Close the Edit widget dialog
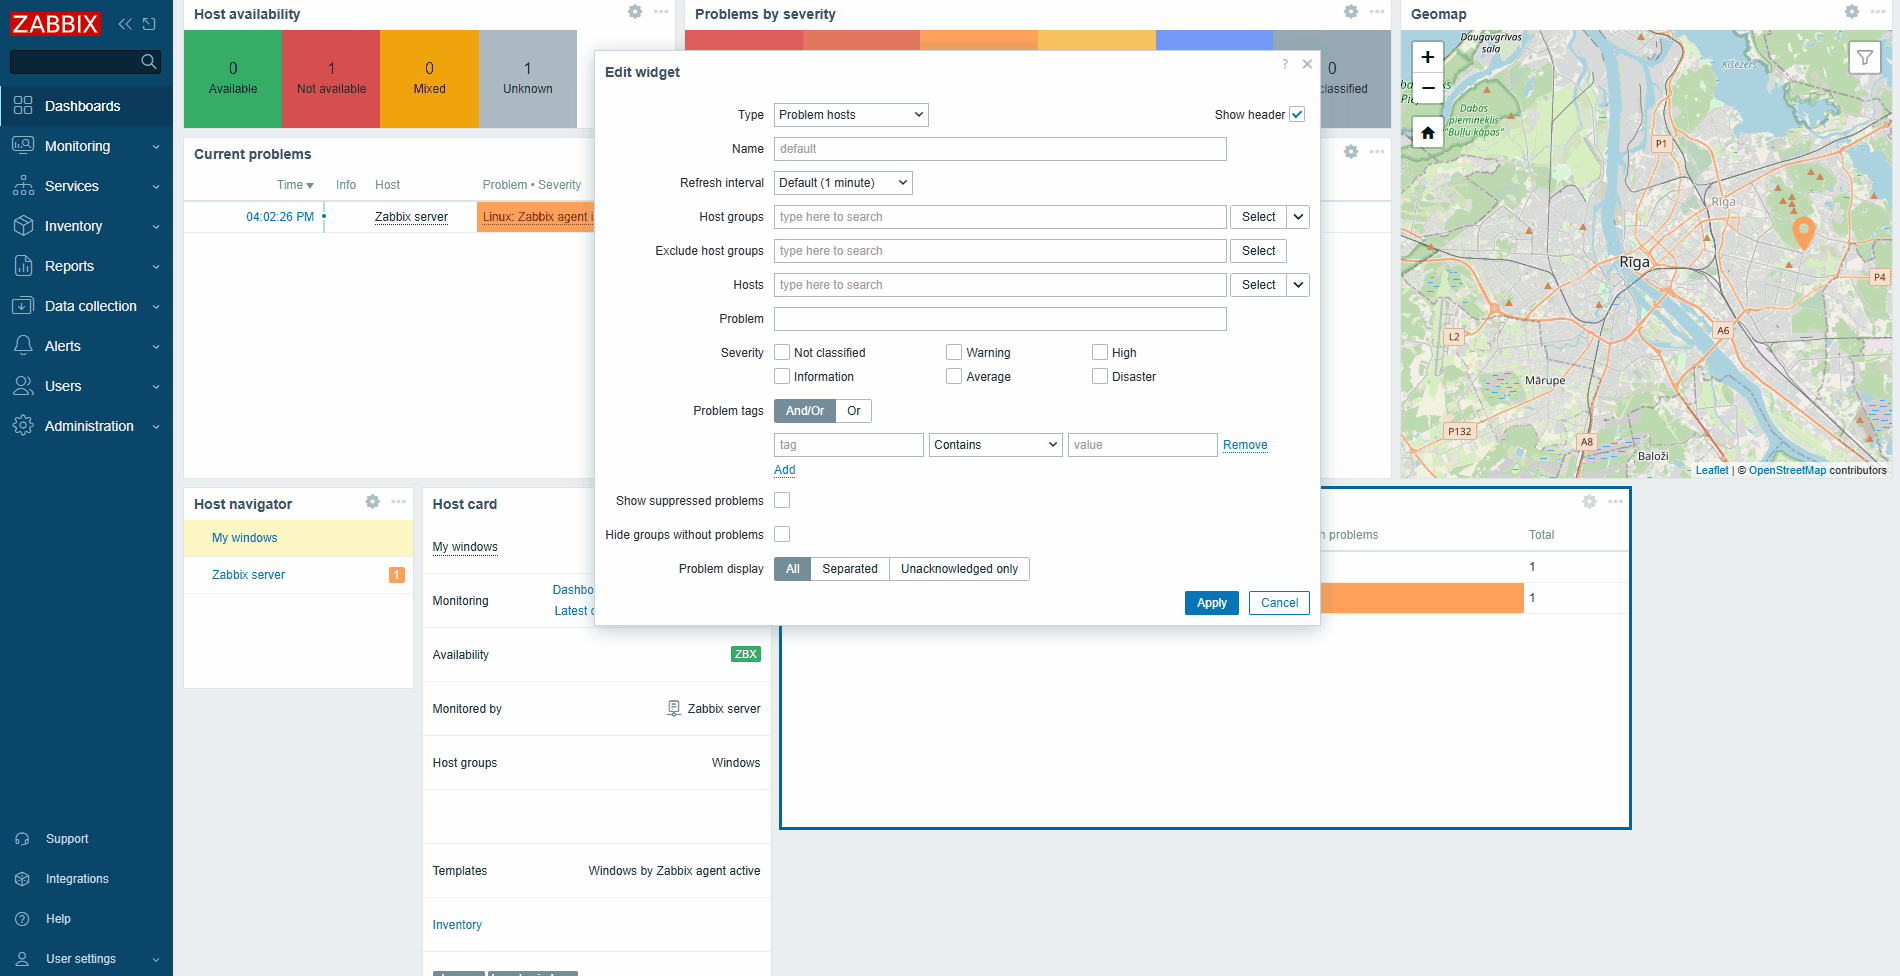This screenshot has width=1900, height=976. pyautogui.click(x=1307, y=64)
